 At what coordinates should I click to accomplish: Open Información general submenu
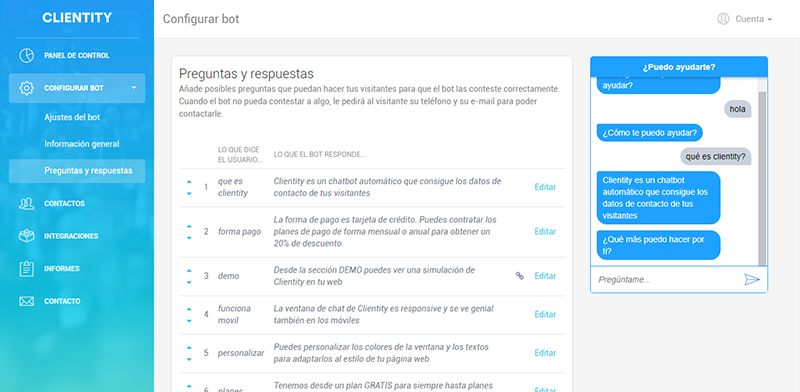tap(82, 144)
